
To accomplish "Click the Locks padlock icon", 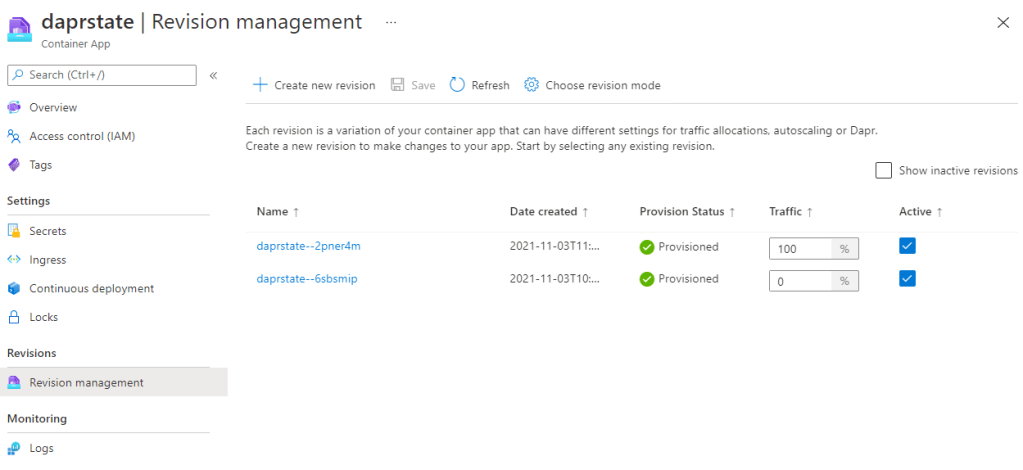I will (x=14, y=317).
